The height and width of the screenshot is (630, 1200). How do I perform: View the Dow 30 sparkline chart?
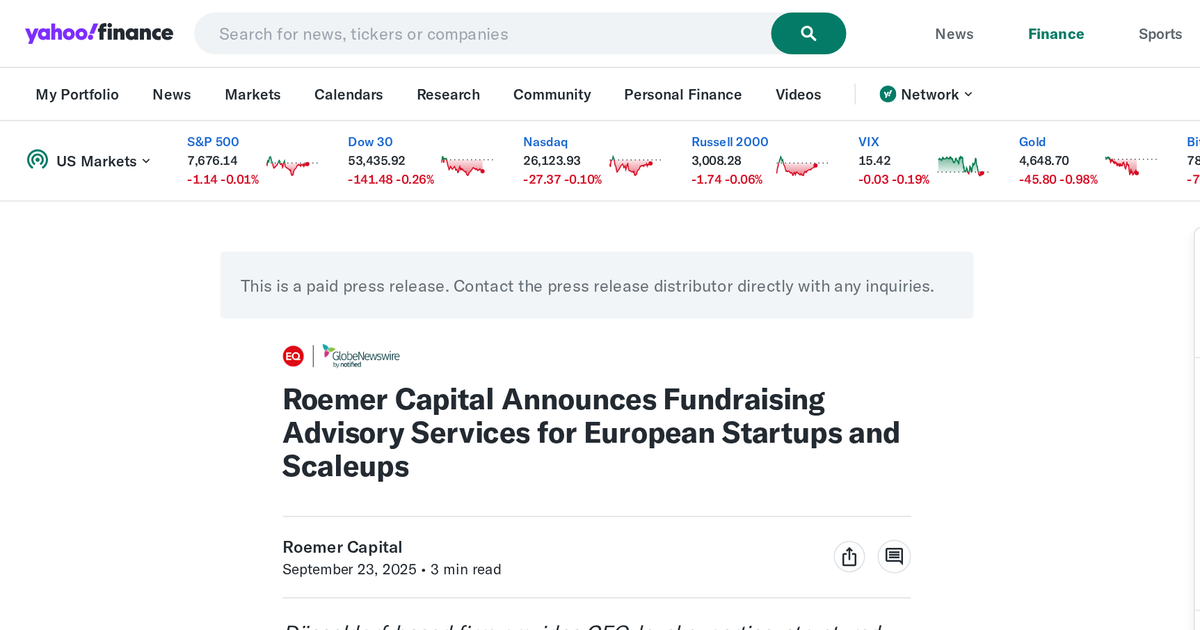[468, 164]
